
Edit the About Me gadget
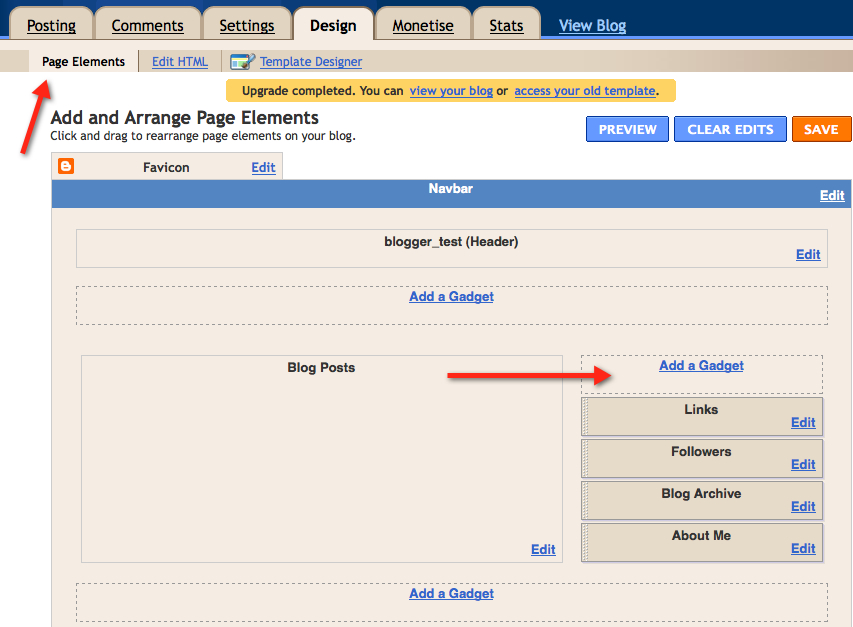[802, 548]
